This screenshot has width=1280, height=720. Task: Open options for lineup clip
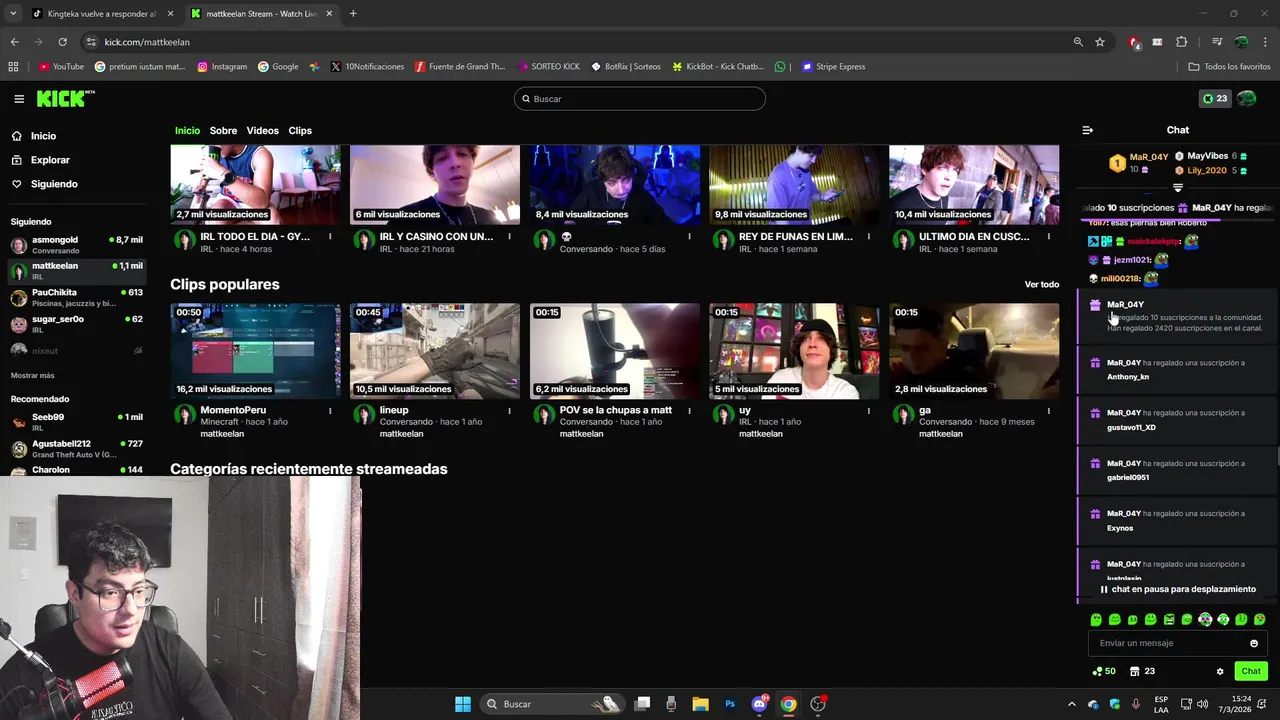(509, 411)
